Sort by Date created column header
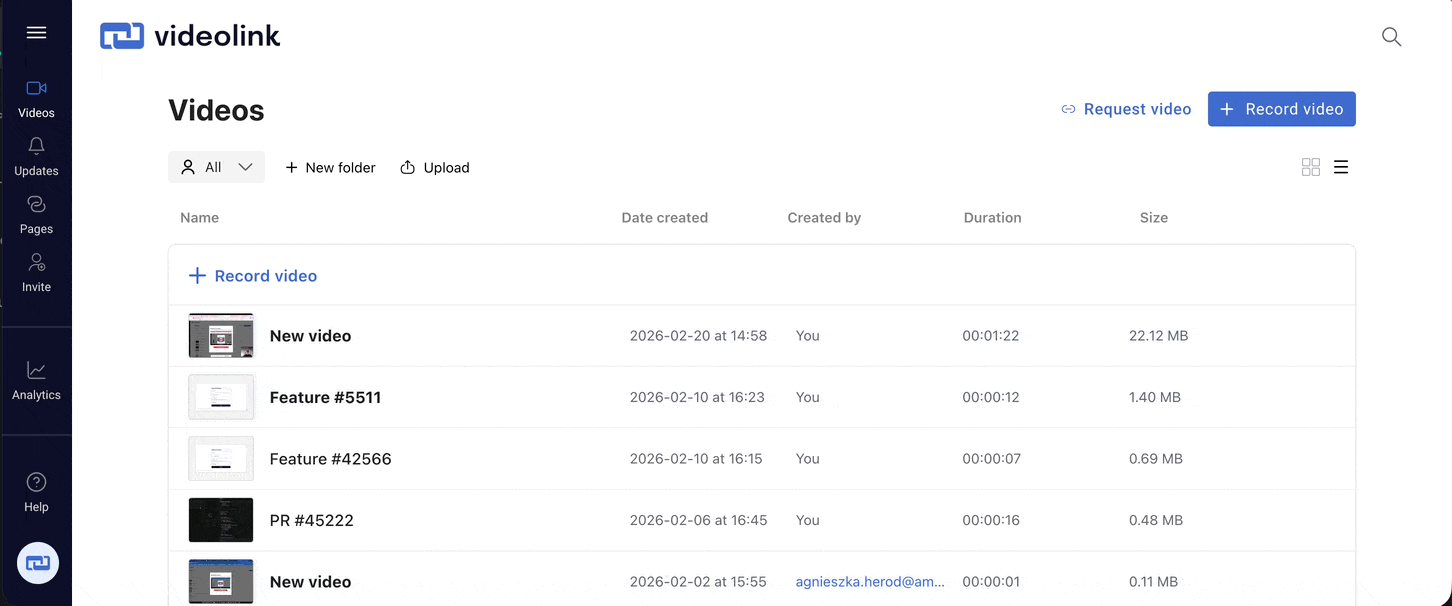 [x=664, y=217]
